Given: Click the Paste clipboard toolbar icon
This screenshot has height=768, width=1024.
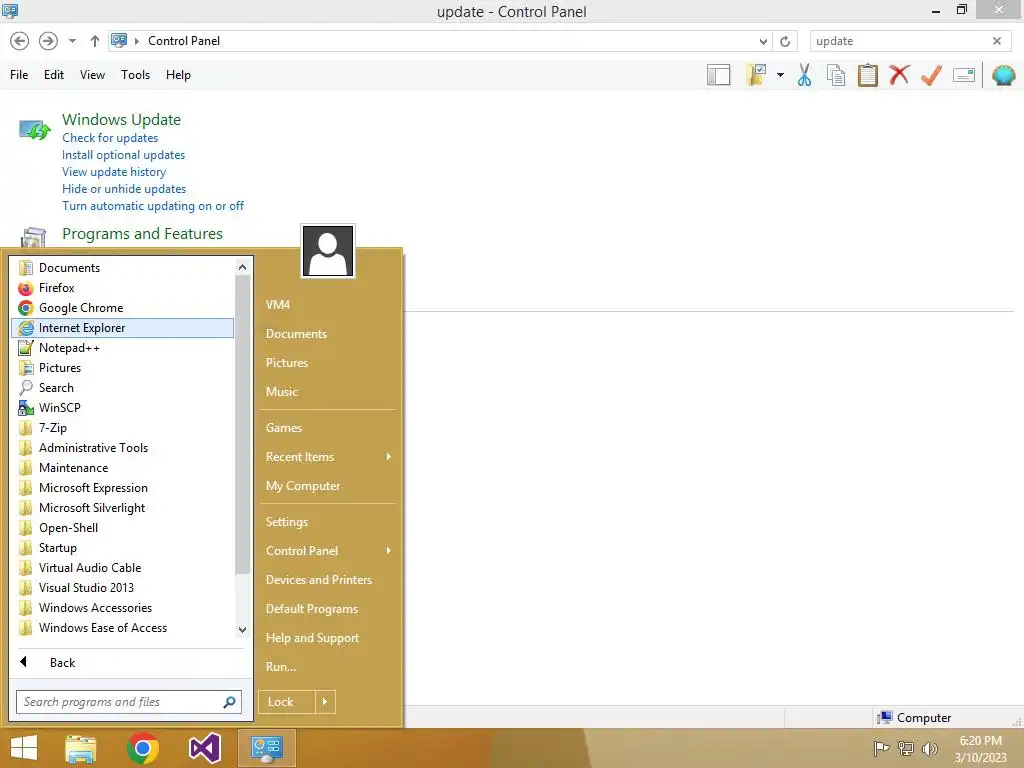Looking at the screenshot, I should click(x=867, y=75).
